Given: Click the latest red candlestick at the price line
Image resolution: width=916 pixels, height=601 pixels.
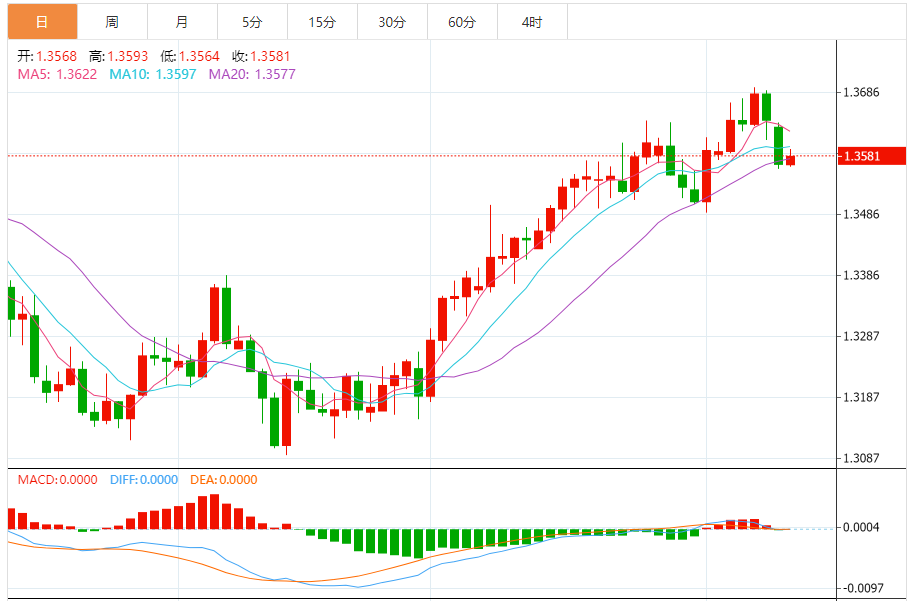Looking at the screenshot, I should coord(790,160).
